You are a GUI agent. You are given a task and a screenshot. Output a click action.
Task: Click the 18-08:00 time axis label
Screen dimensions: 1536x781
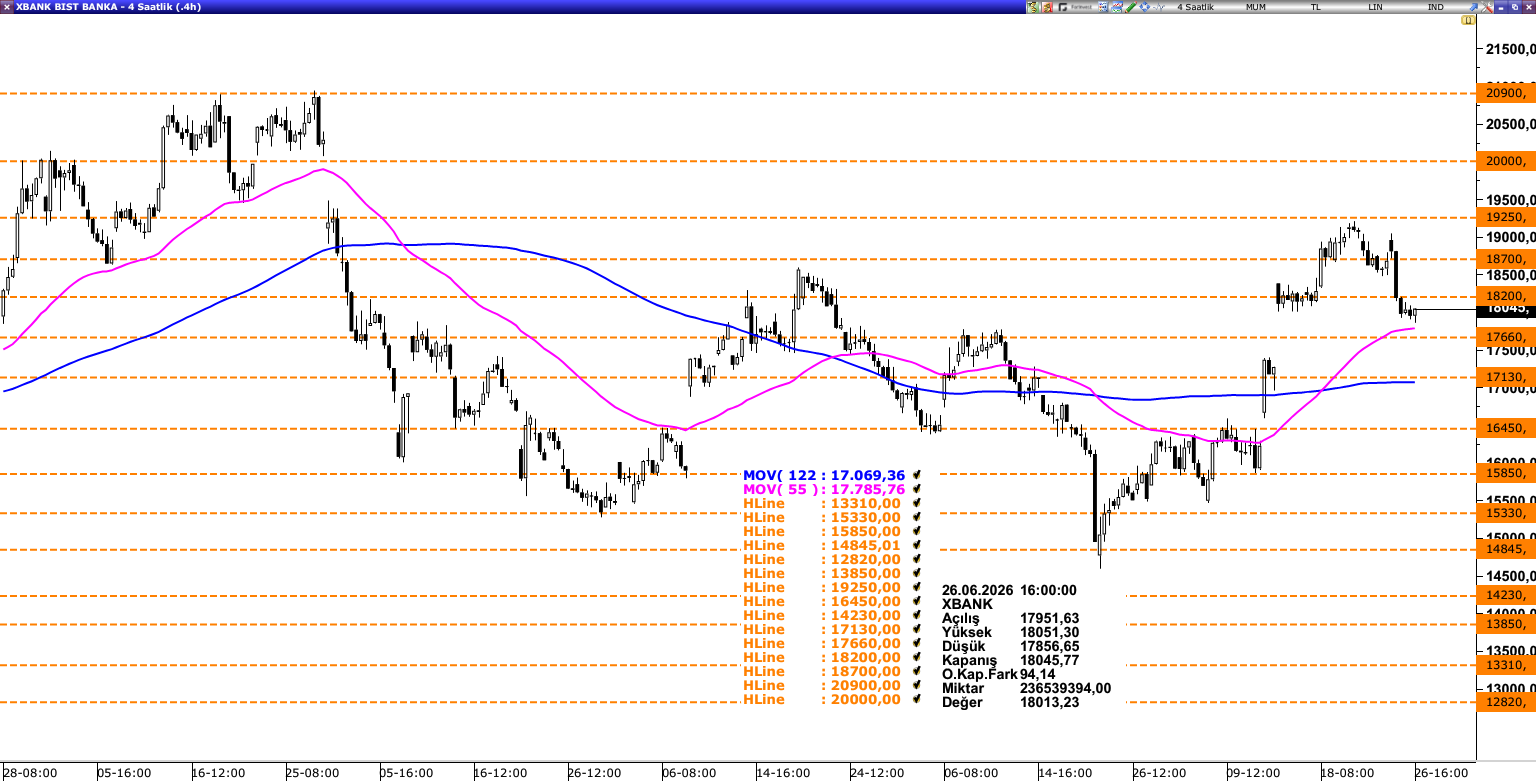1347,773
